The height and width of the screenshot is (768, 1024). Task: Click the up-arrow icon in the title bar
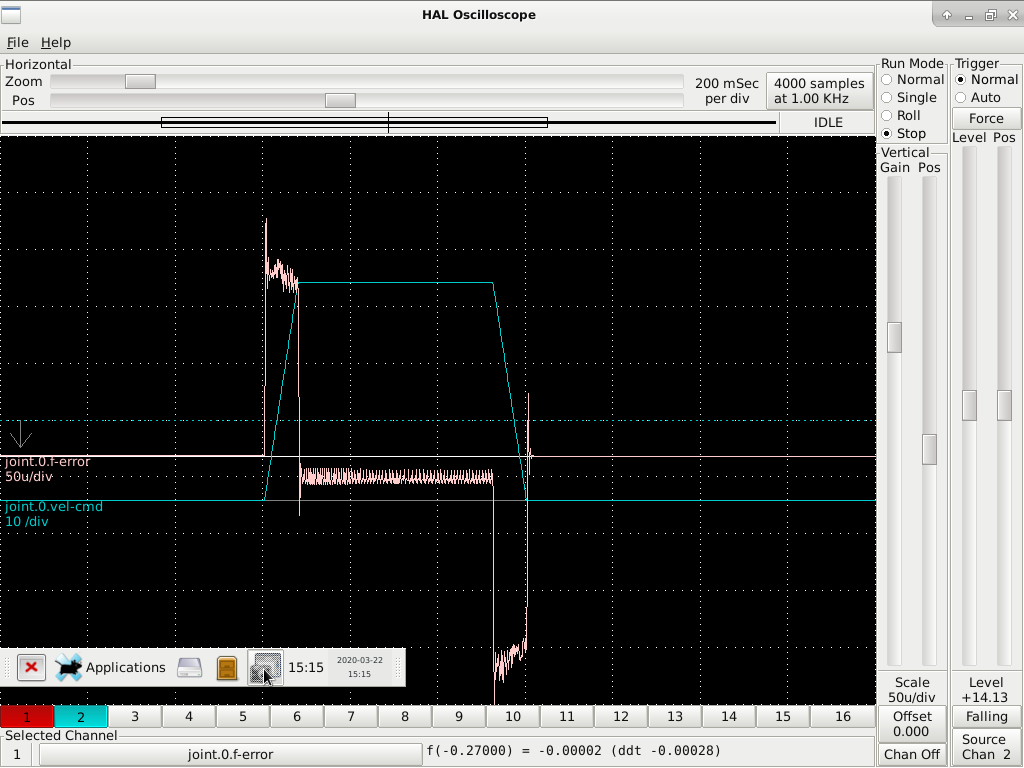(947, 15)
